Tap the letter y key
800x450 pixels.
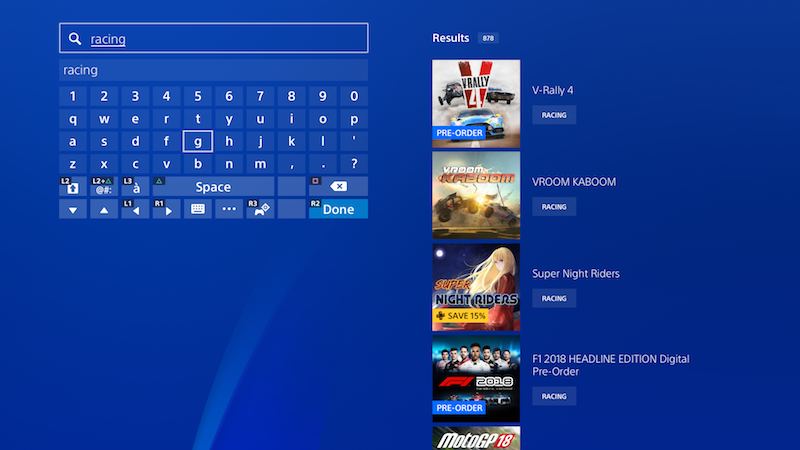coord(229,119)
